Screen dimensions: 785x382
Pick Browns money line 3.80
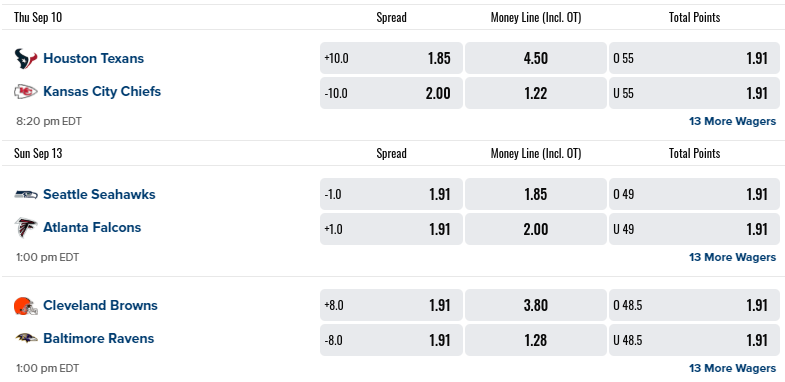536,305
